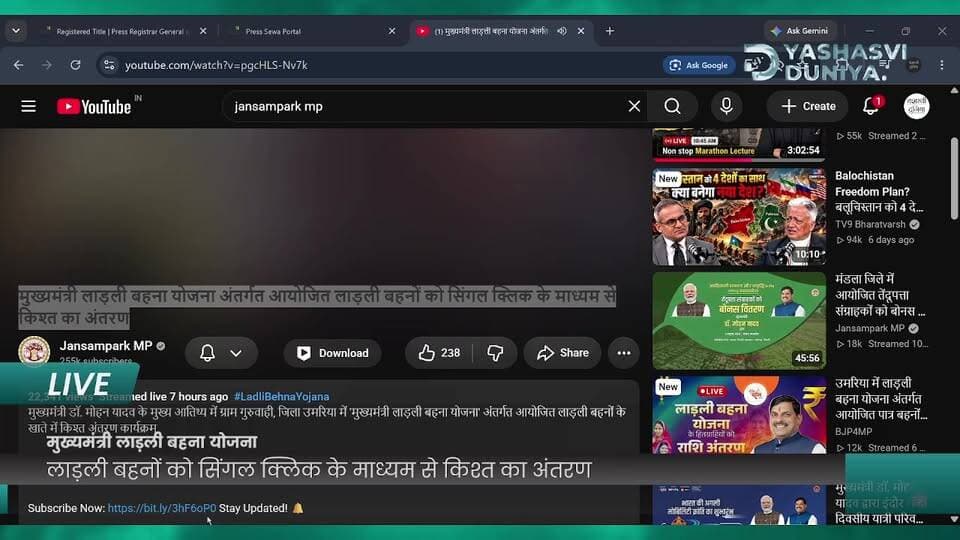Viewport: 960px width, 540px height.
Task: Open the Balochistan Freedom Plan video title
Action: coord(879,191)
